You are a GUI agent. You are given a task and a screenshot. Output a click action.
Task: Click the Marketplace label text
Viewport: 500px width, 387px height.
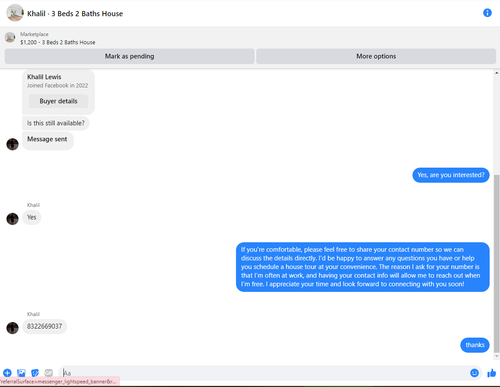pyautogui.click(x=34, y=34)
